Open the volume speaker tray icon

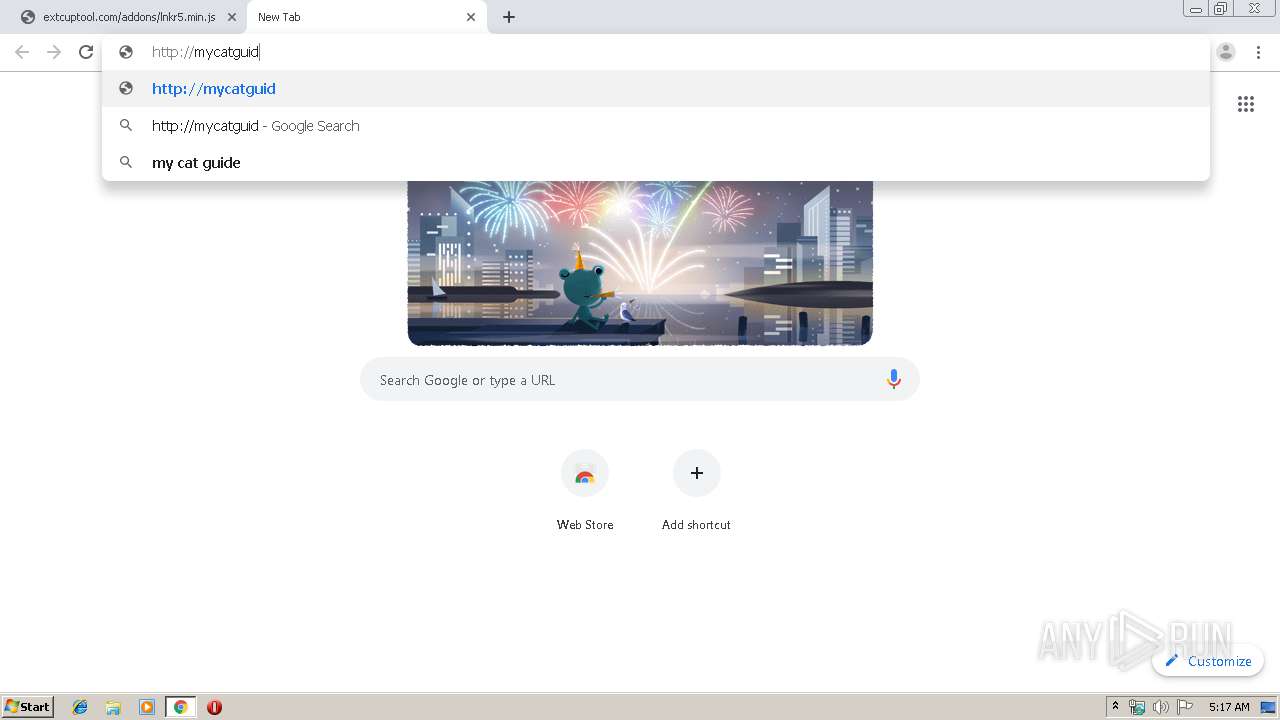click(1161, 707)
